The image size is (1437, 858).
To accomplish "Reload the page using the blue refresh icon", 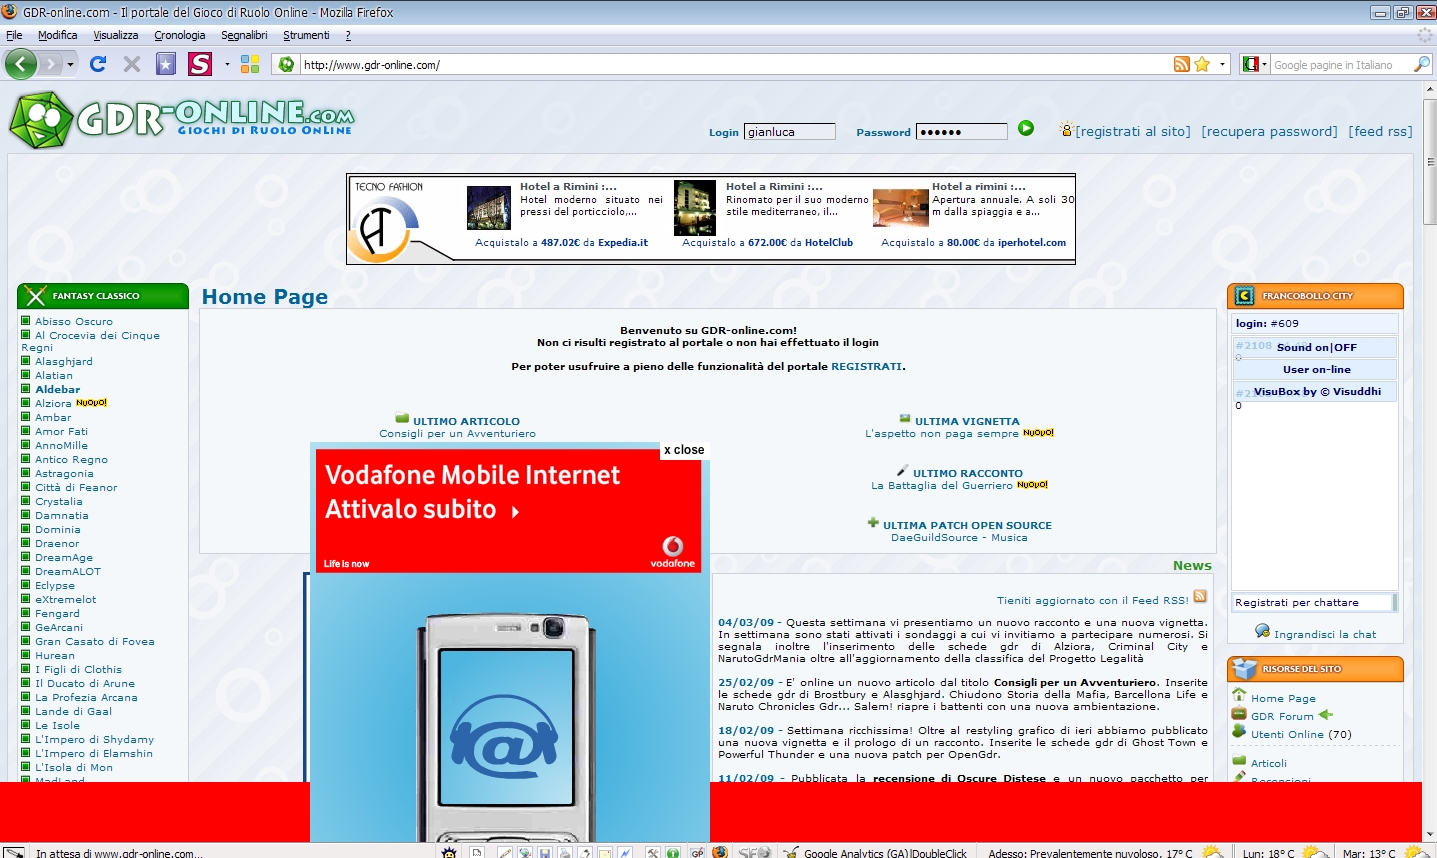I will (x=98, y=64).
